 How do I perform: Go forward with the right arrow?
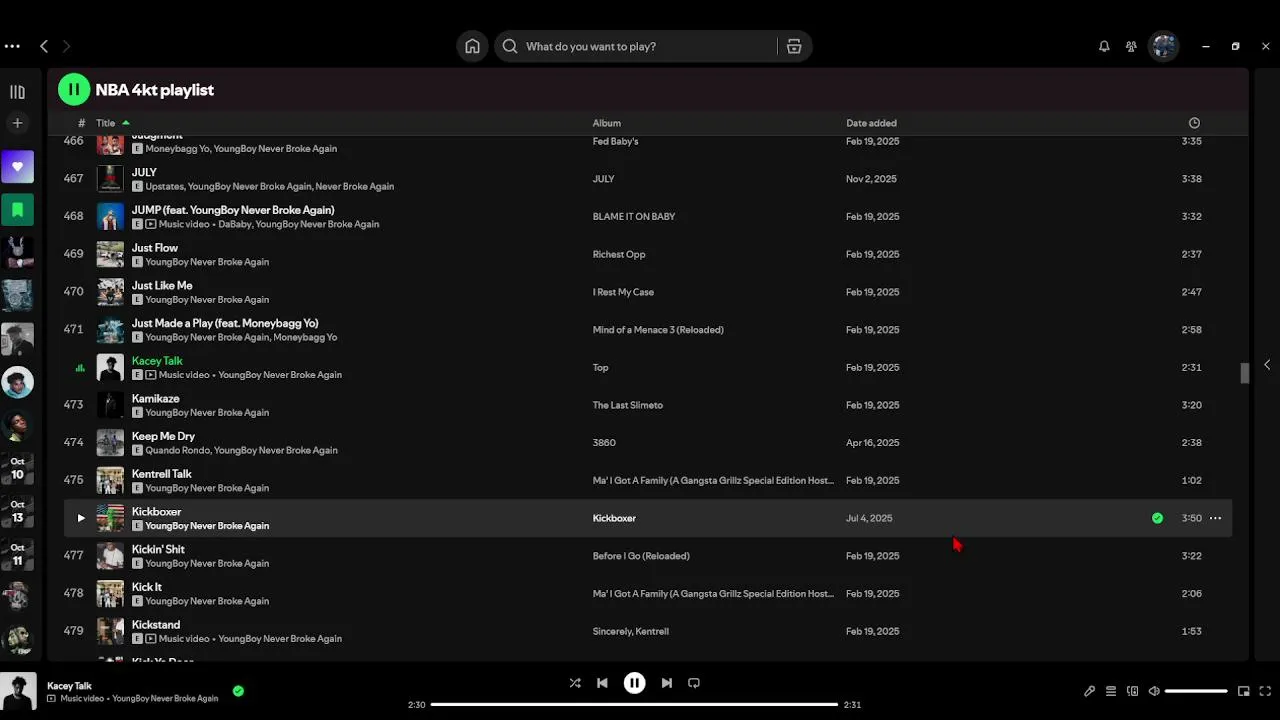pyautogui.click(x=66, y=46)
